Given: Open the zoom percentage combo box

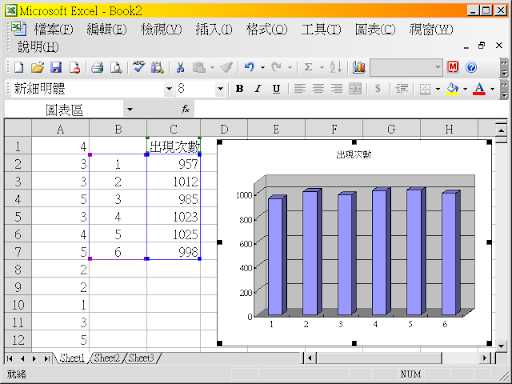Looking at the screenshot, I should click(x=406, y=67).
